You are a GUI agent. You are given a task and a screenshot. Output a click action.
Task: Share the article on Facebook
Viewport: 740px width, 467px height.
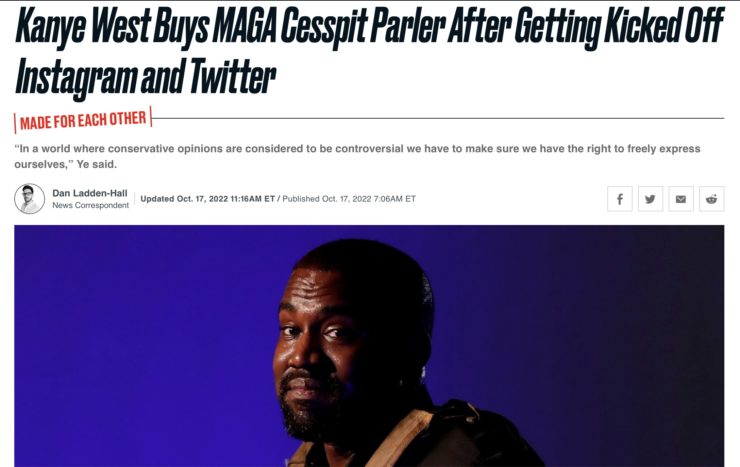click(620, 199)
